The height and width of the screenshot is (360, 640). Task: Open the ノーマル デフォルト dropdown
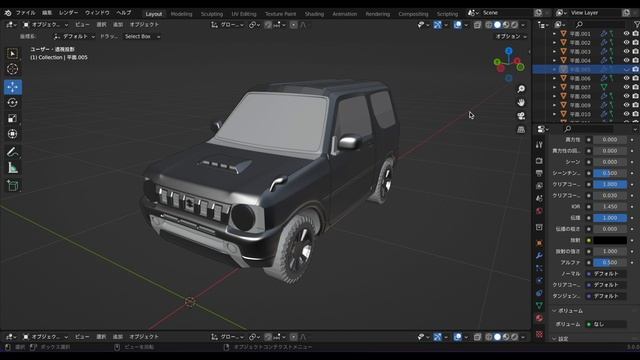point(607,273)
